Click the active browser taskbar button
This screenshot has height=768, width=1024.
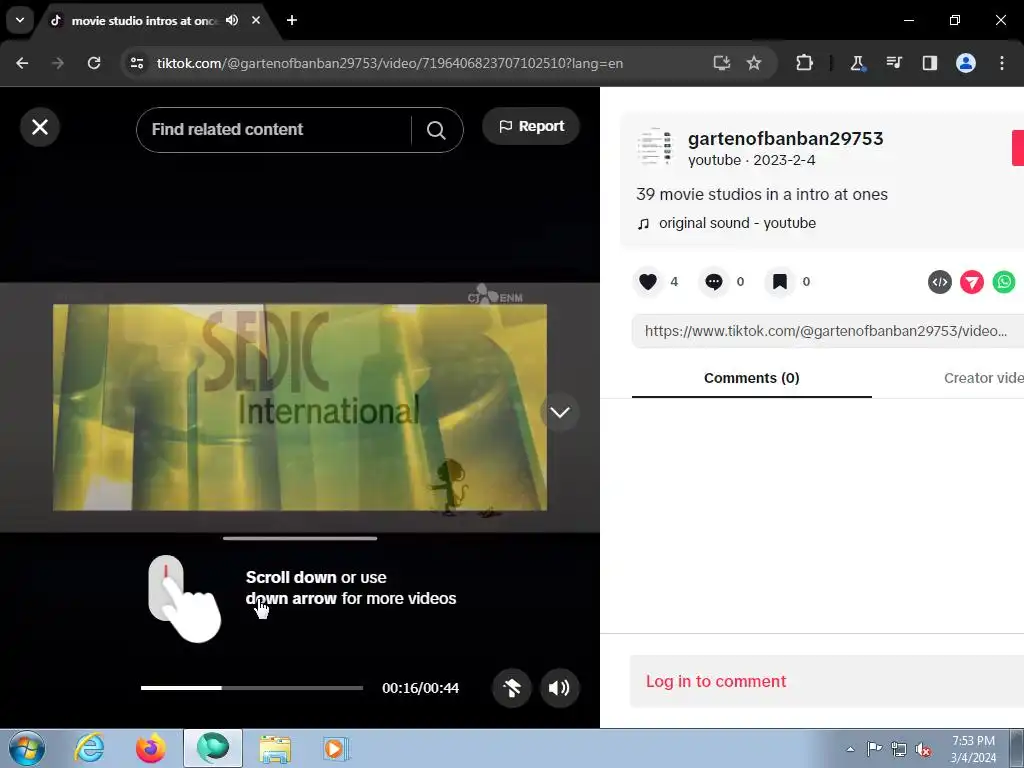[213, 748]
